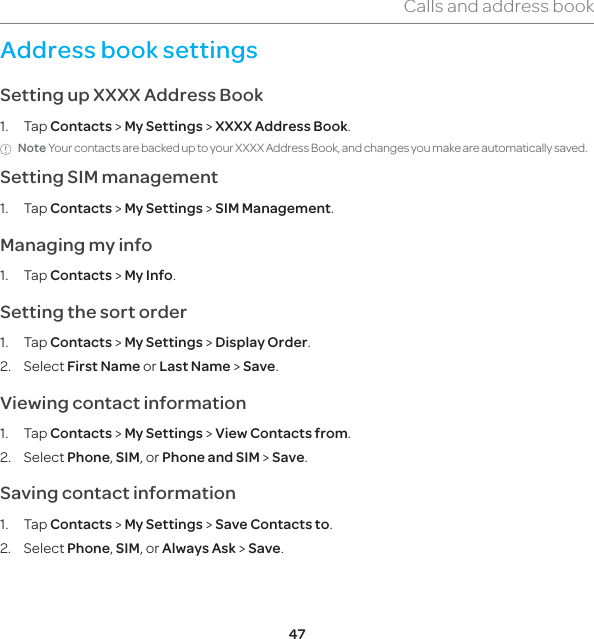
Task: Click bold 'Last Name' option text
Action: (x=194, y=366)
